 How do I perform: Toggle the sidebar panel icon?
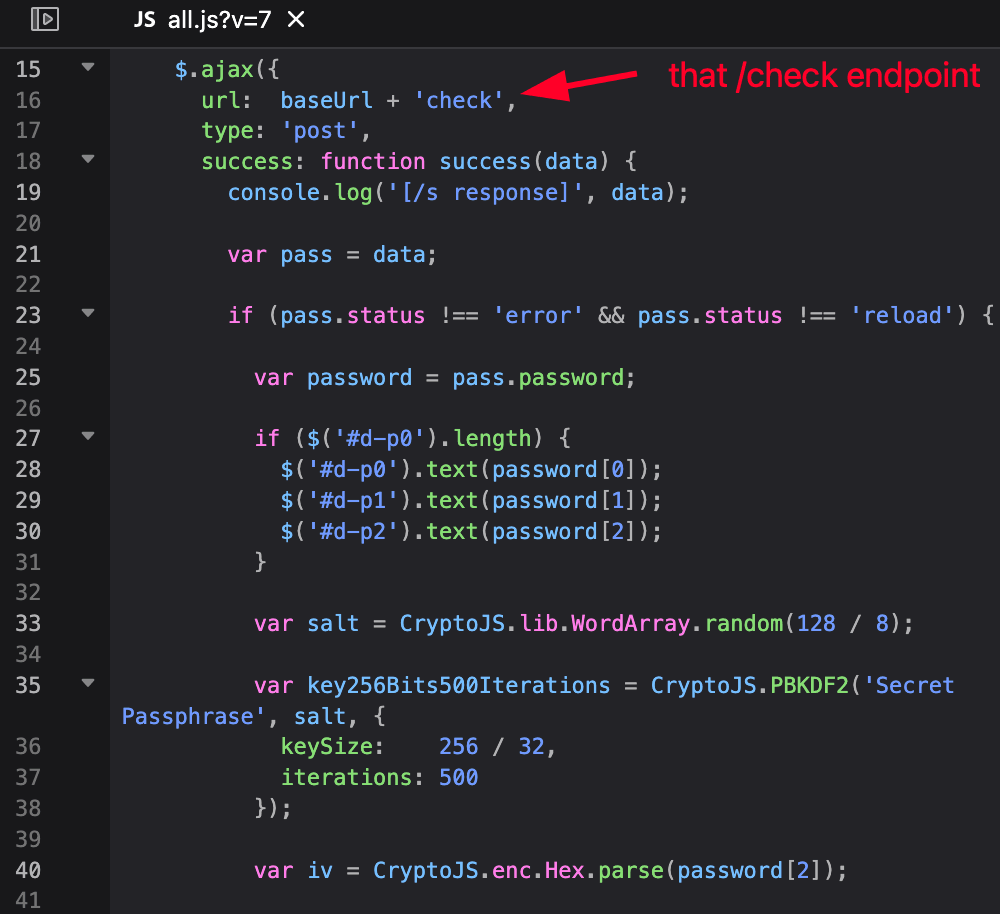[45, 19]
